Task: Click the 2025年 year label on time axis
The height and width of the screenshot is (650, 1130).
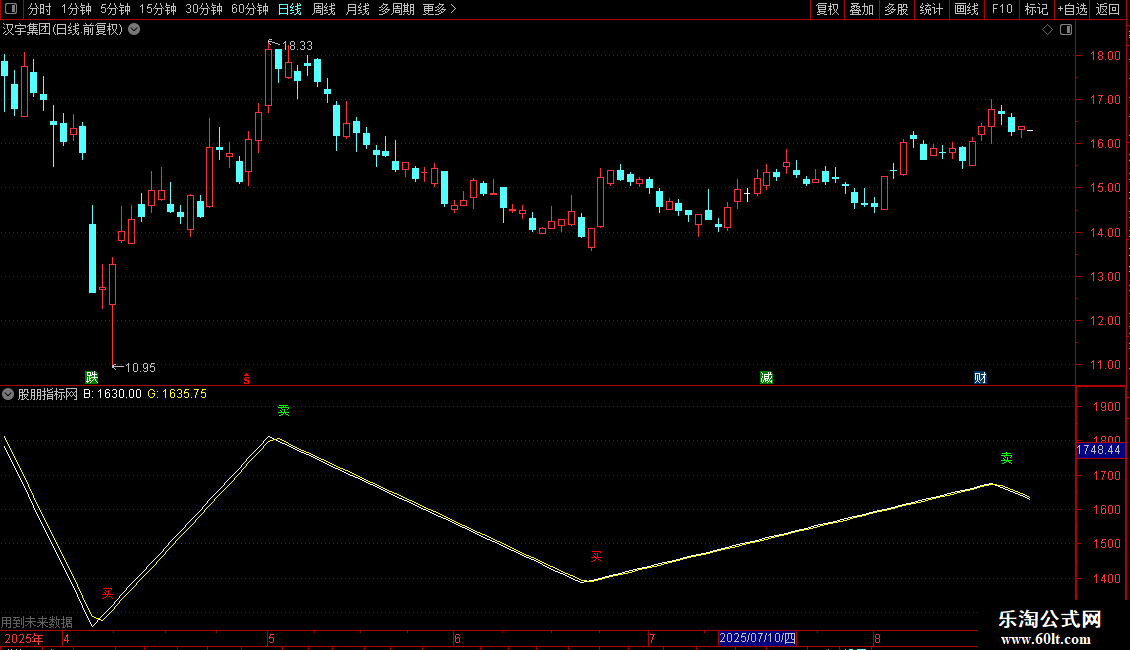Action: tap(23, 638)
